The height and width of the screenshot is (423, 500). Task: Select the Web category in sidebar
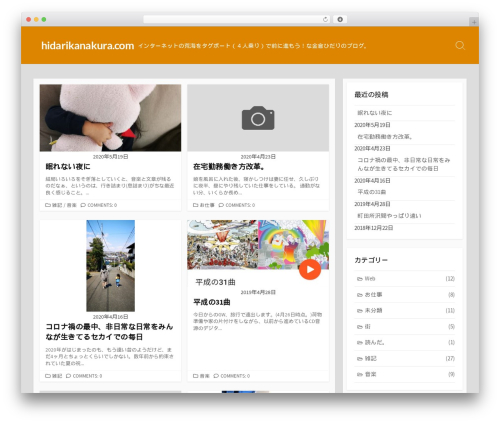[x=370, y=279]
